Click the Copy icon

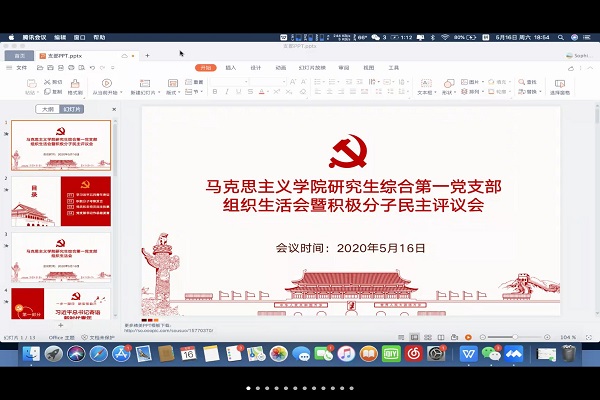pyautogui.click(x=47, y=91)
